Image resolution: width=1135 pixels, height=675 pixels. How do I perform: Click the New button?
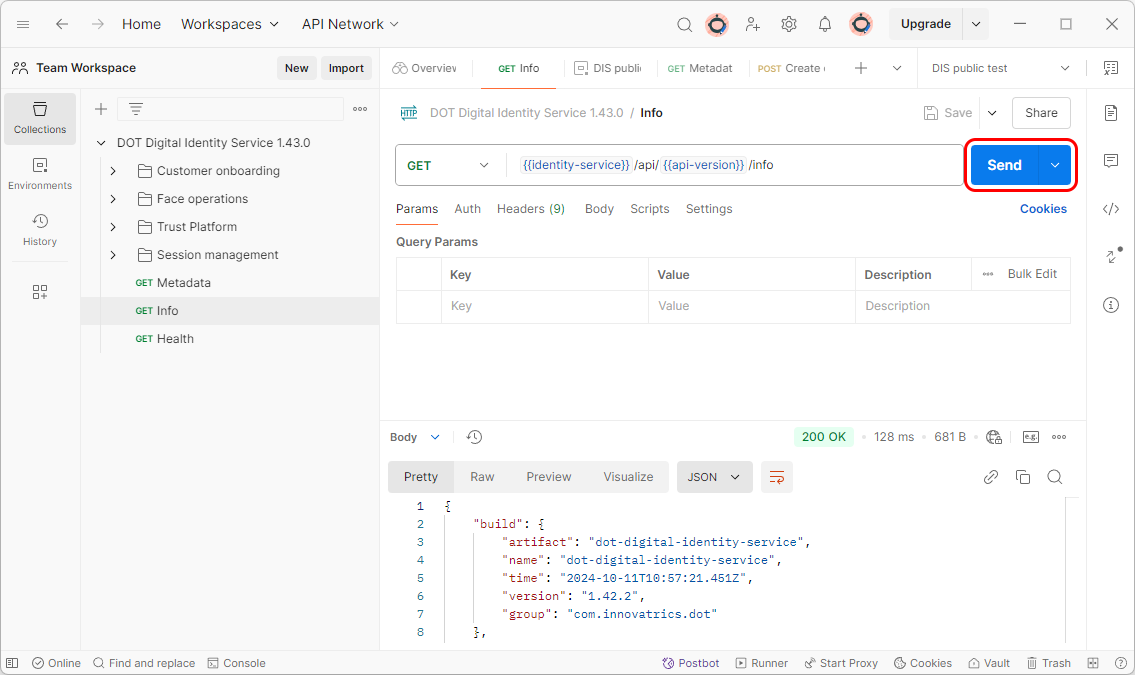pos(297,68)
